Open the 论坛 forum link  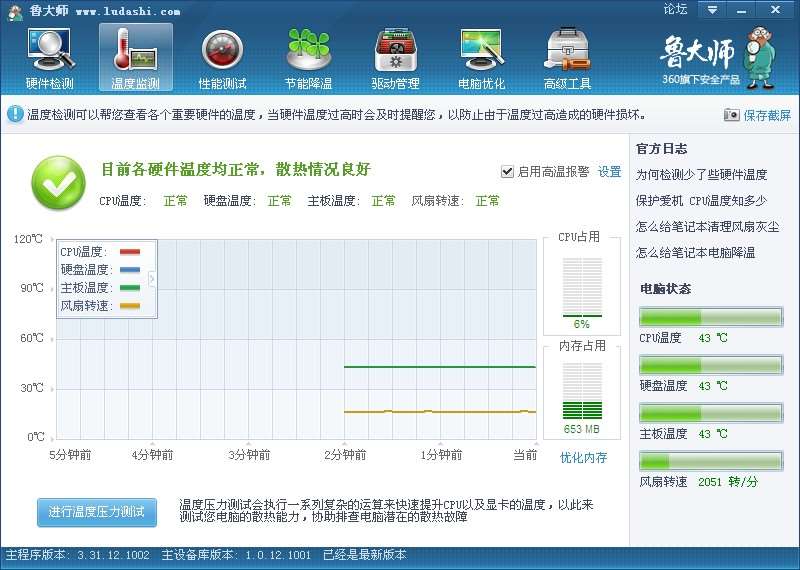pos(675,10)
